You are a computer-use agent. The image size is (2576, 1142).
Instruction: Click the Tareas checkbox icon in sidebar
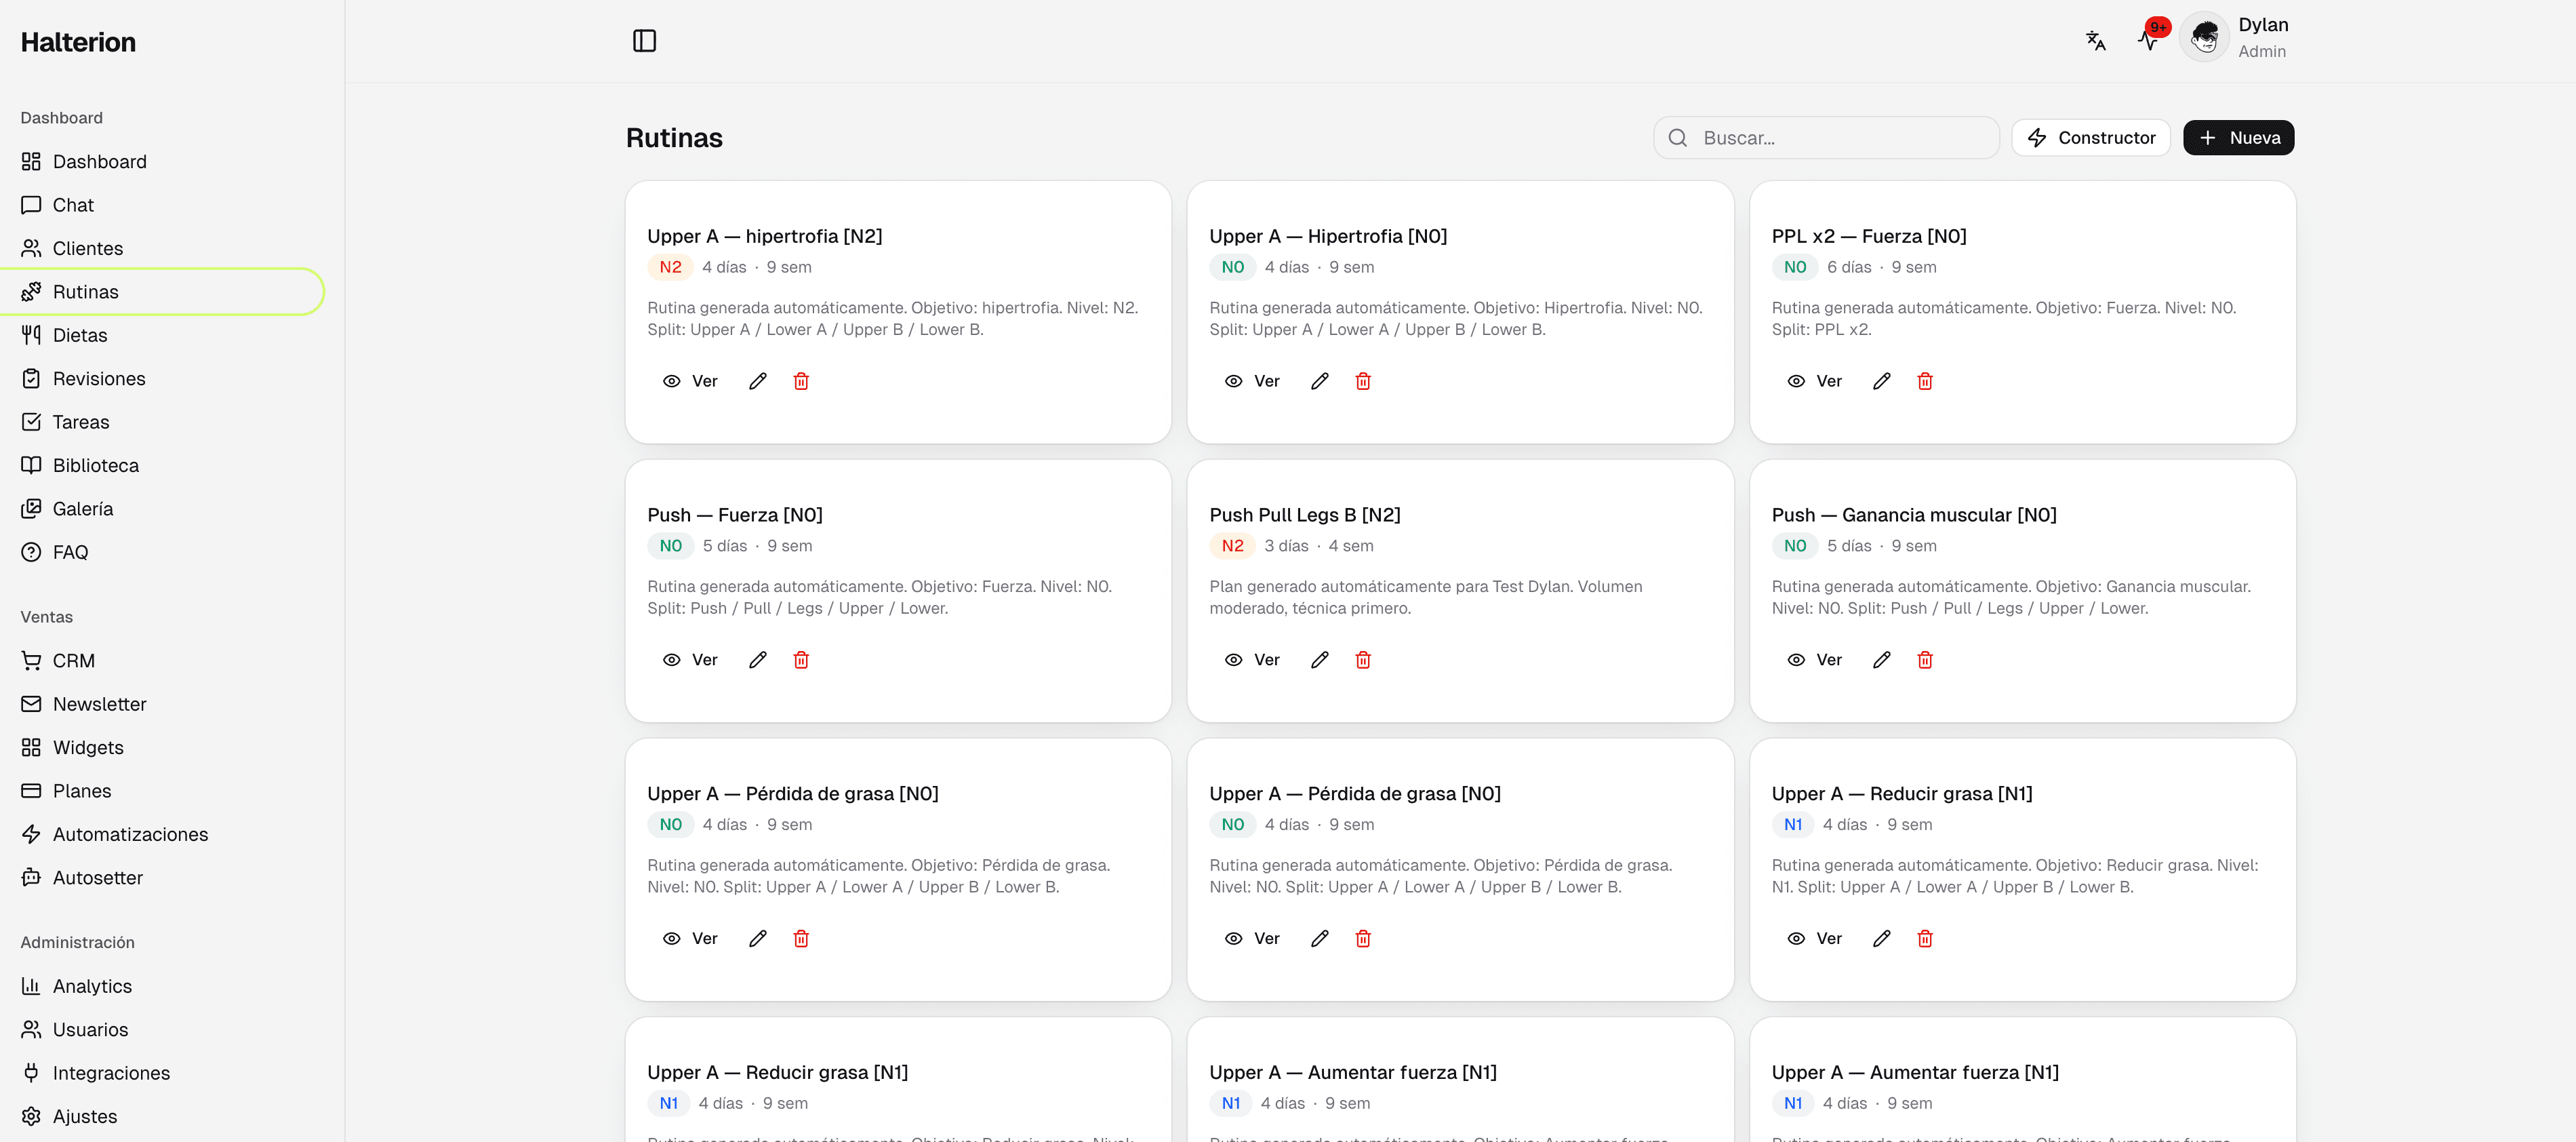tap(31, 422)
